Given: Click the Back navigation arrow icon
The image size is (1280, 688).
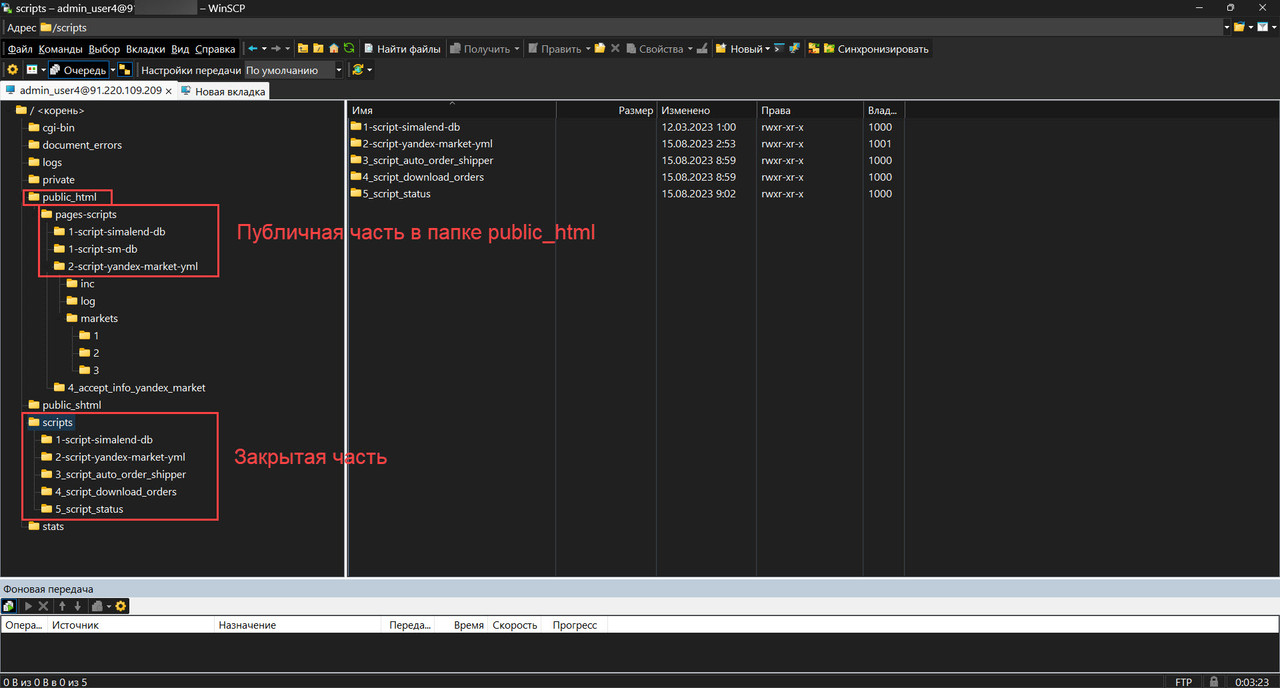Looking at the screenshot, I should [x=252, y=48].
